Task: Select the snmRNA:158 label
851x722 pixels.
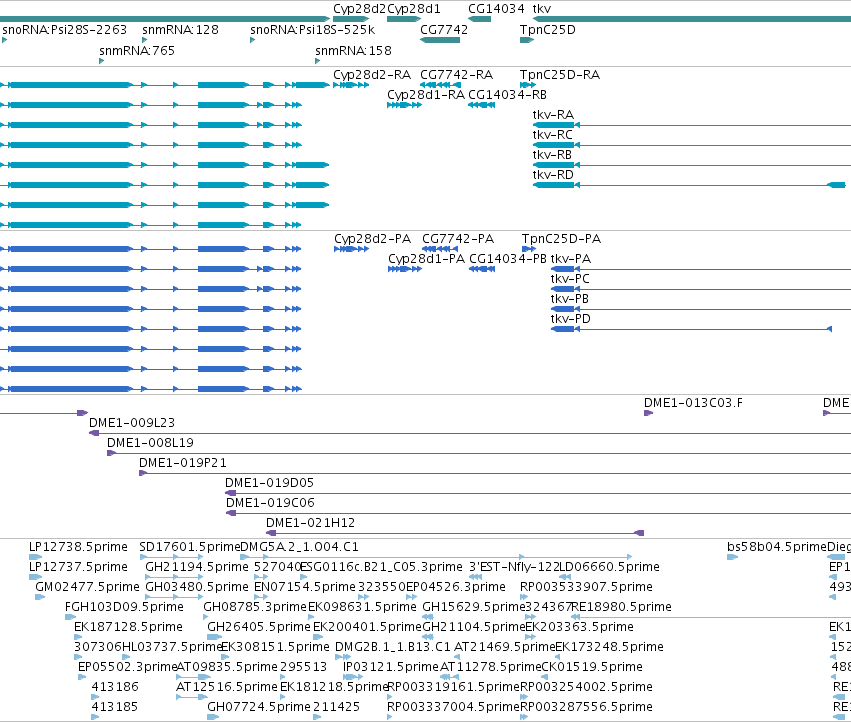Action: [353, 50]
